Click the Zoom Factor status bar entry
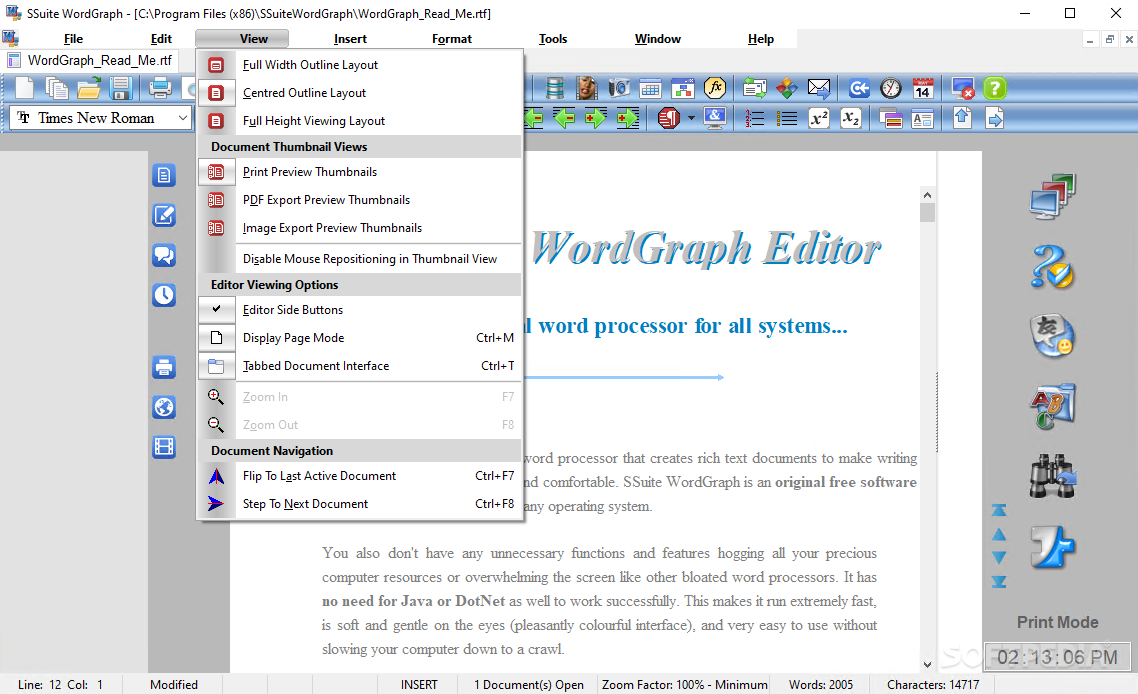This screenshot has height=694, width=1138. click(684, 685)
